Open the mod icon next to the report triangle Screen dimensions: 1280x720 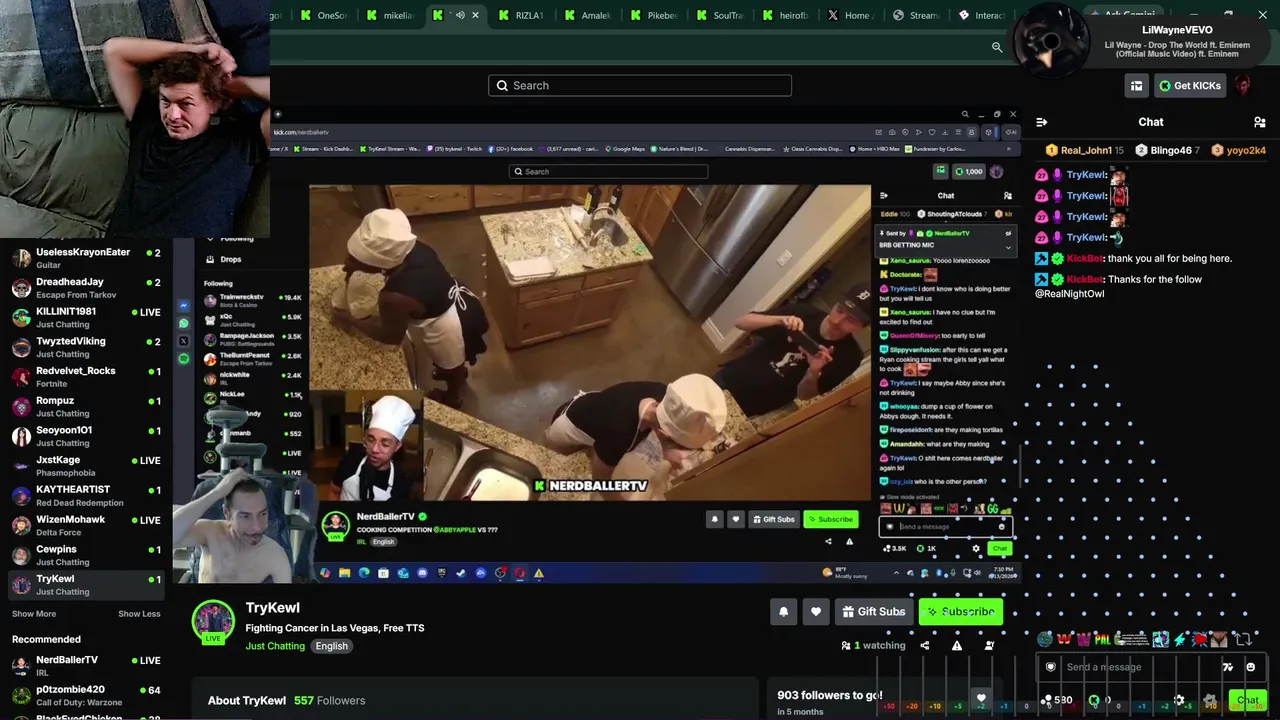989,646
